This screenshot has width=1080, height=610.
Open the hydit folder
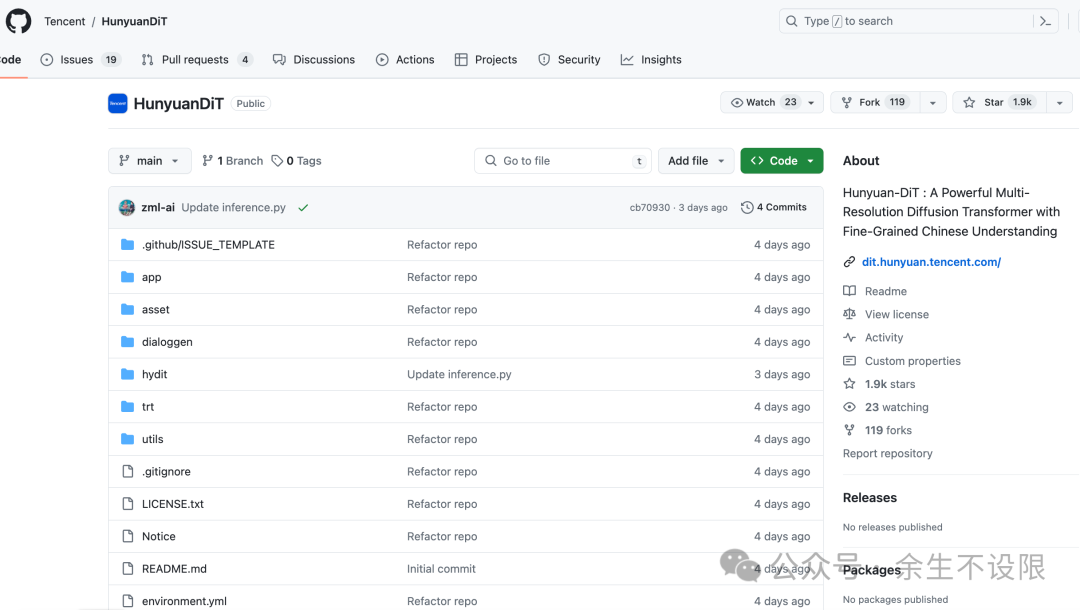click(154, 374)
